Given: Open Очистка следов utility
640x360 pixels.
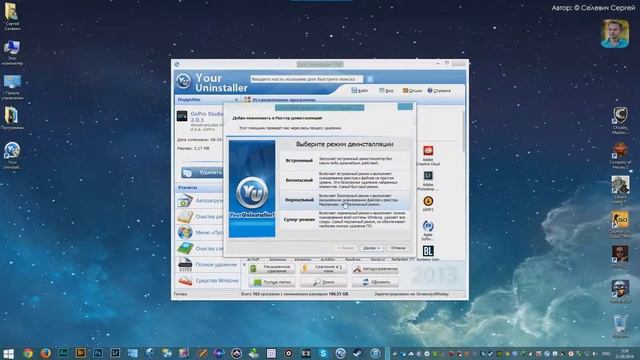Looking at the screenshot, I should point(200,249).
